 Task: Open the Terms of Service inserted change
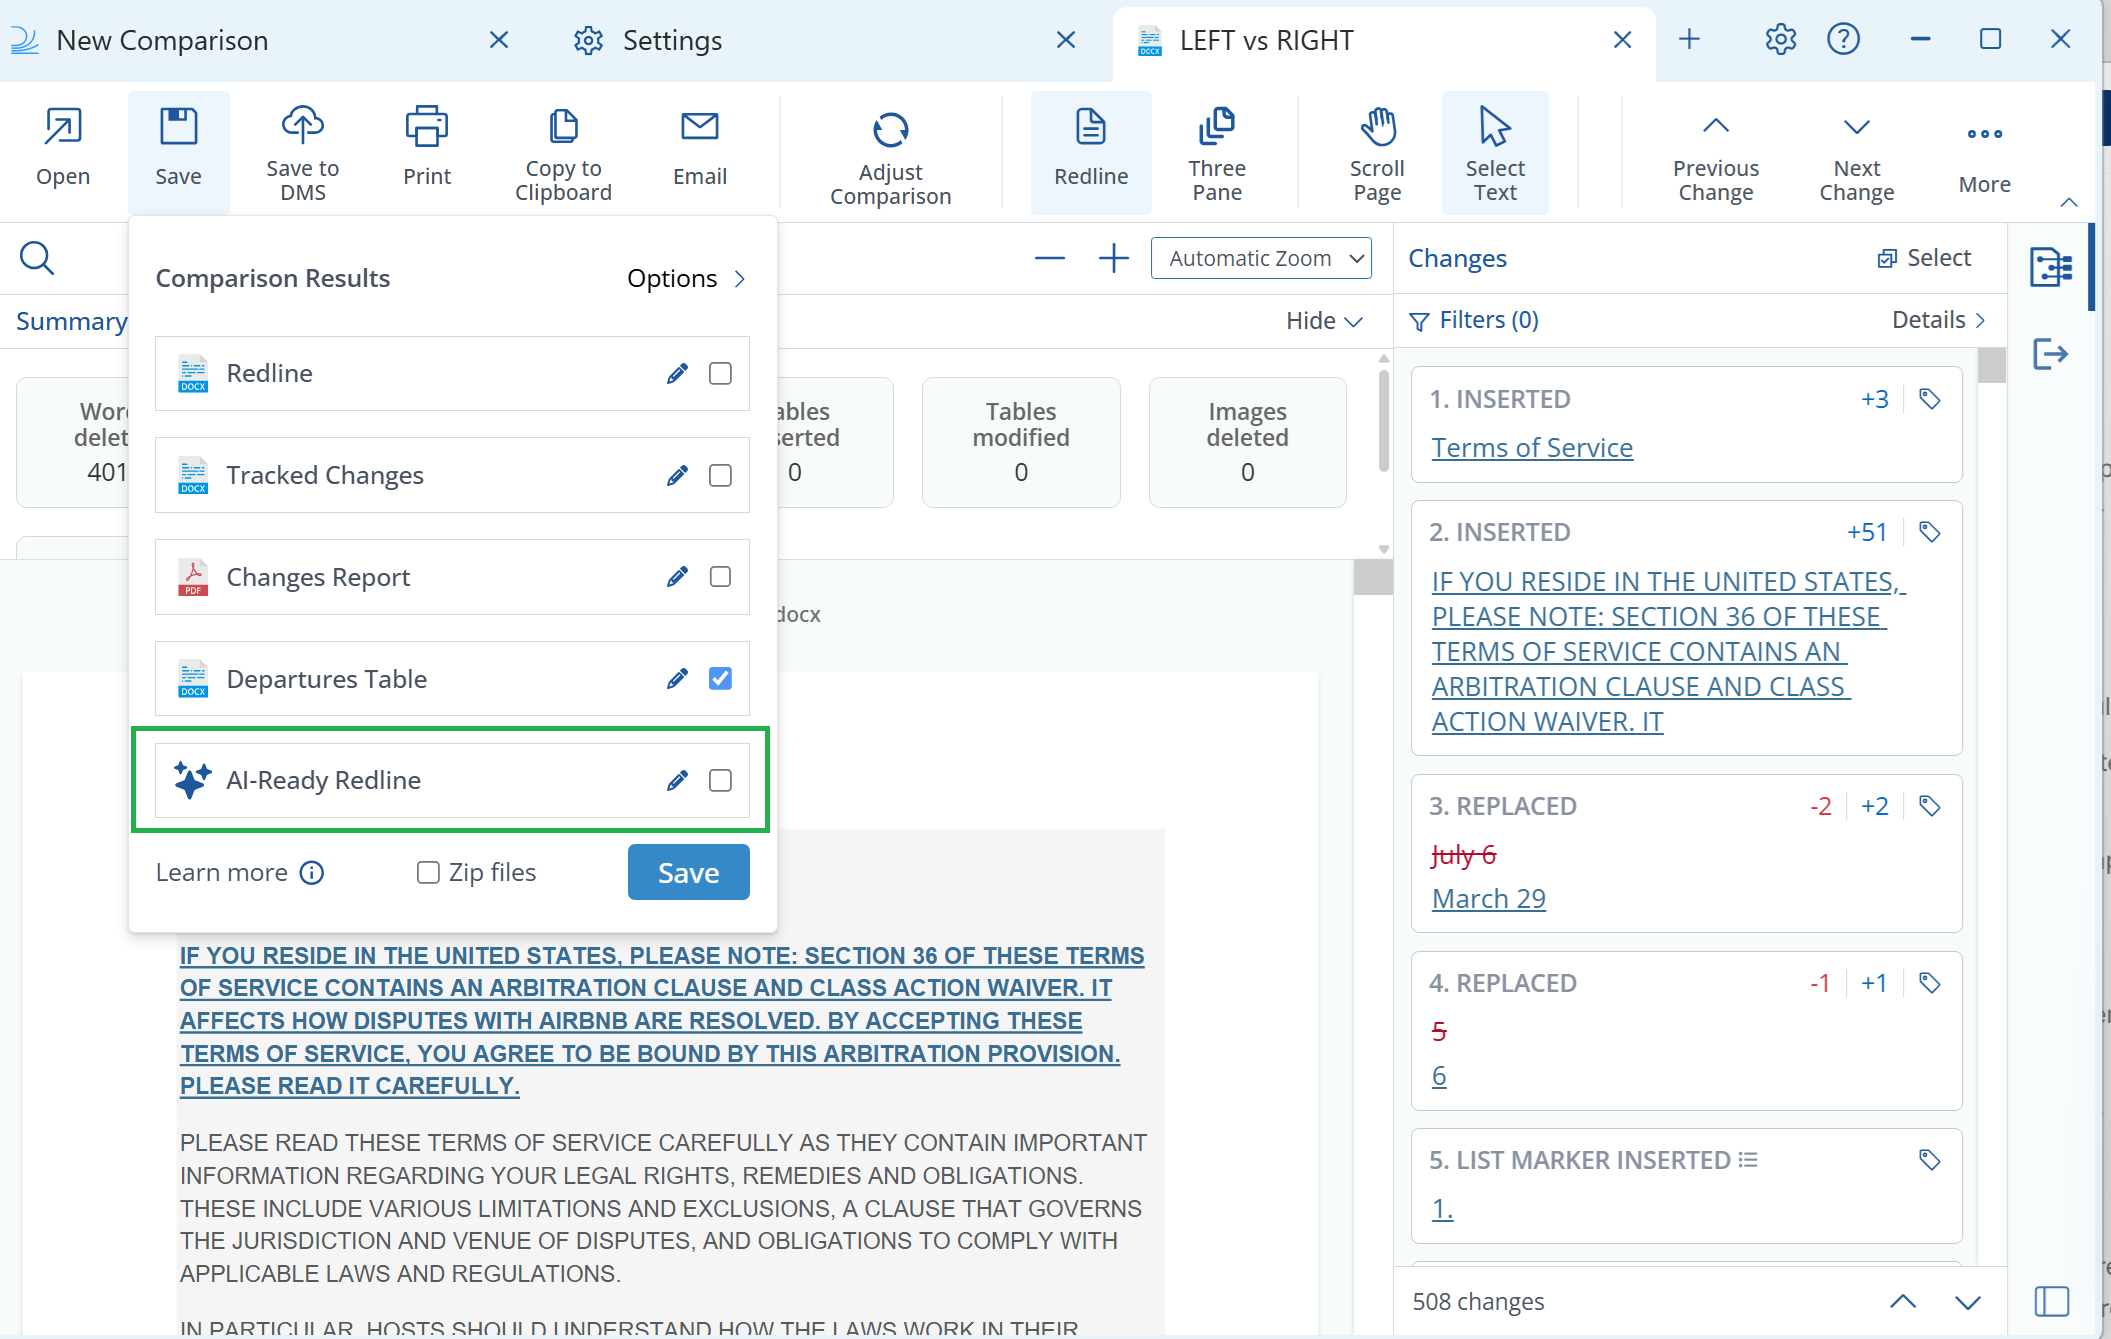[x=1532, y=447]
